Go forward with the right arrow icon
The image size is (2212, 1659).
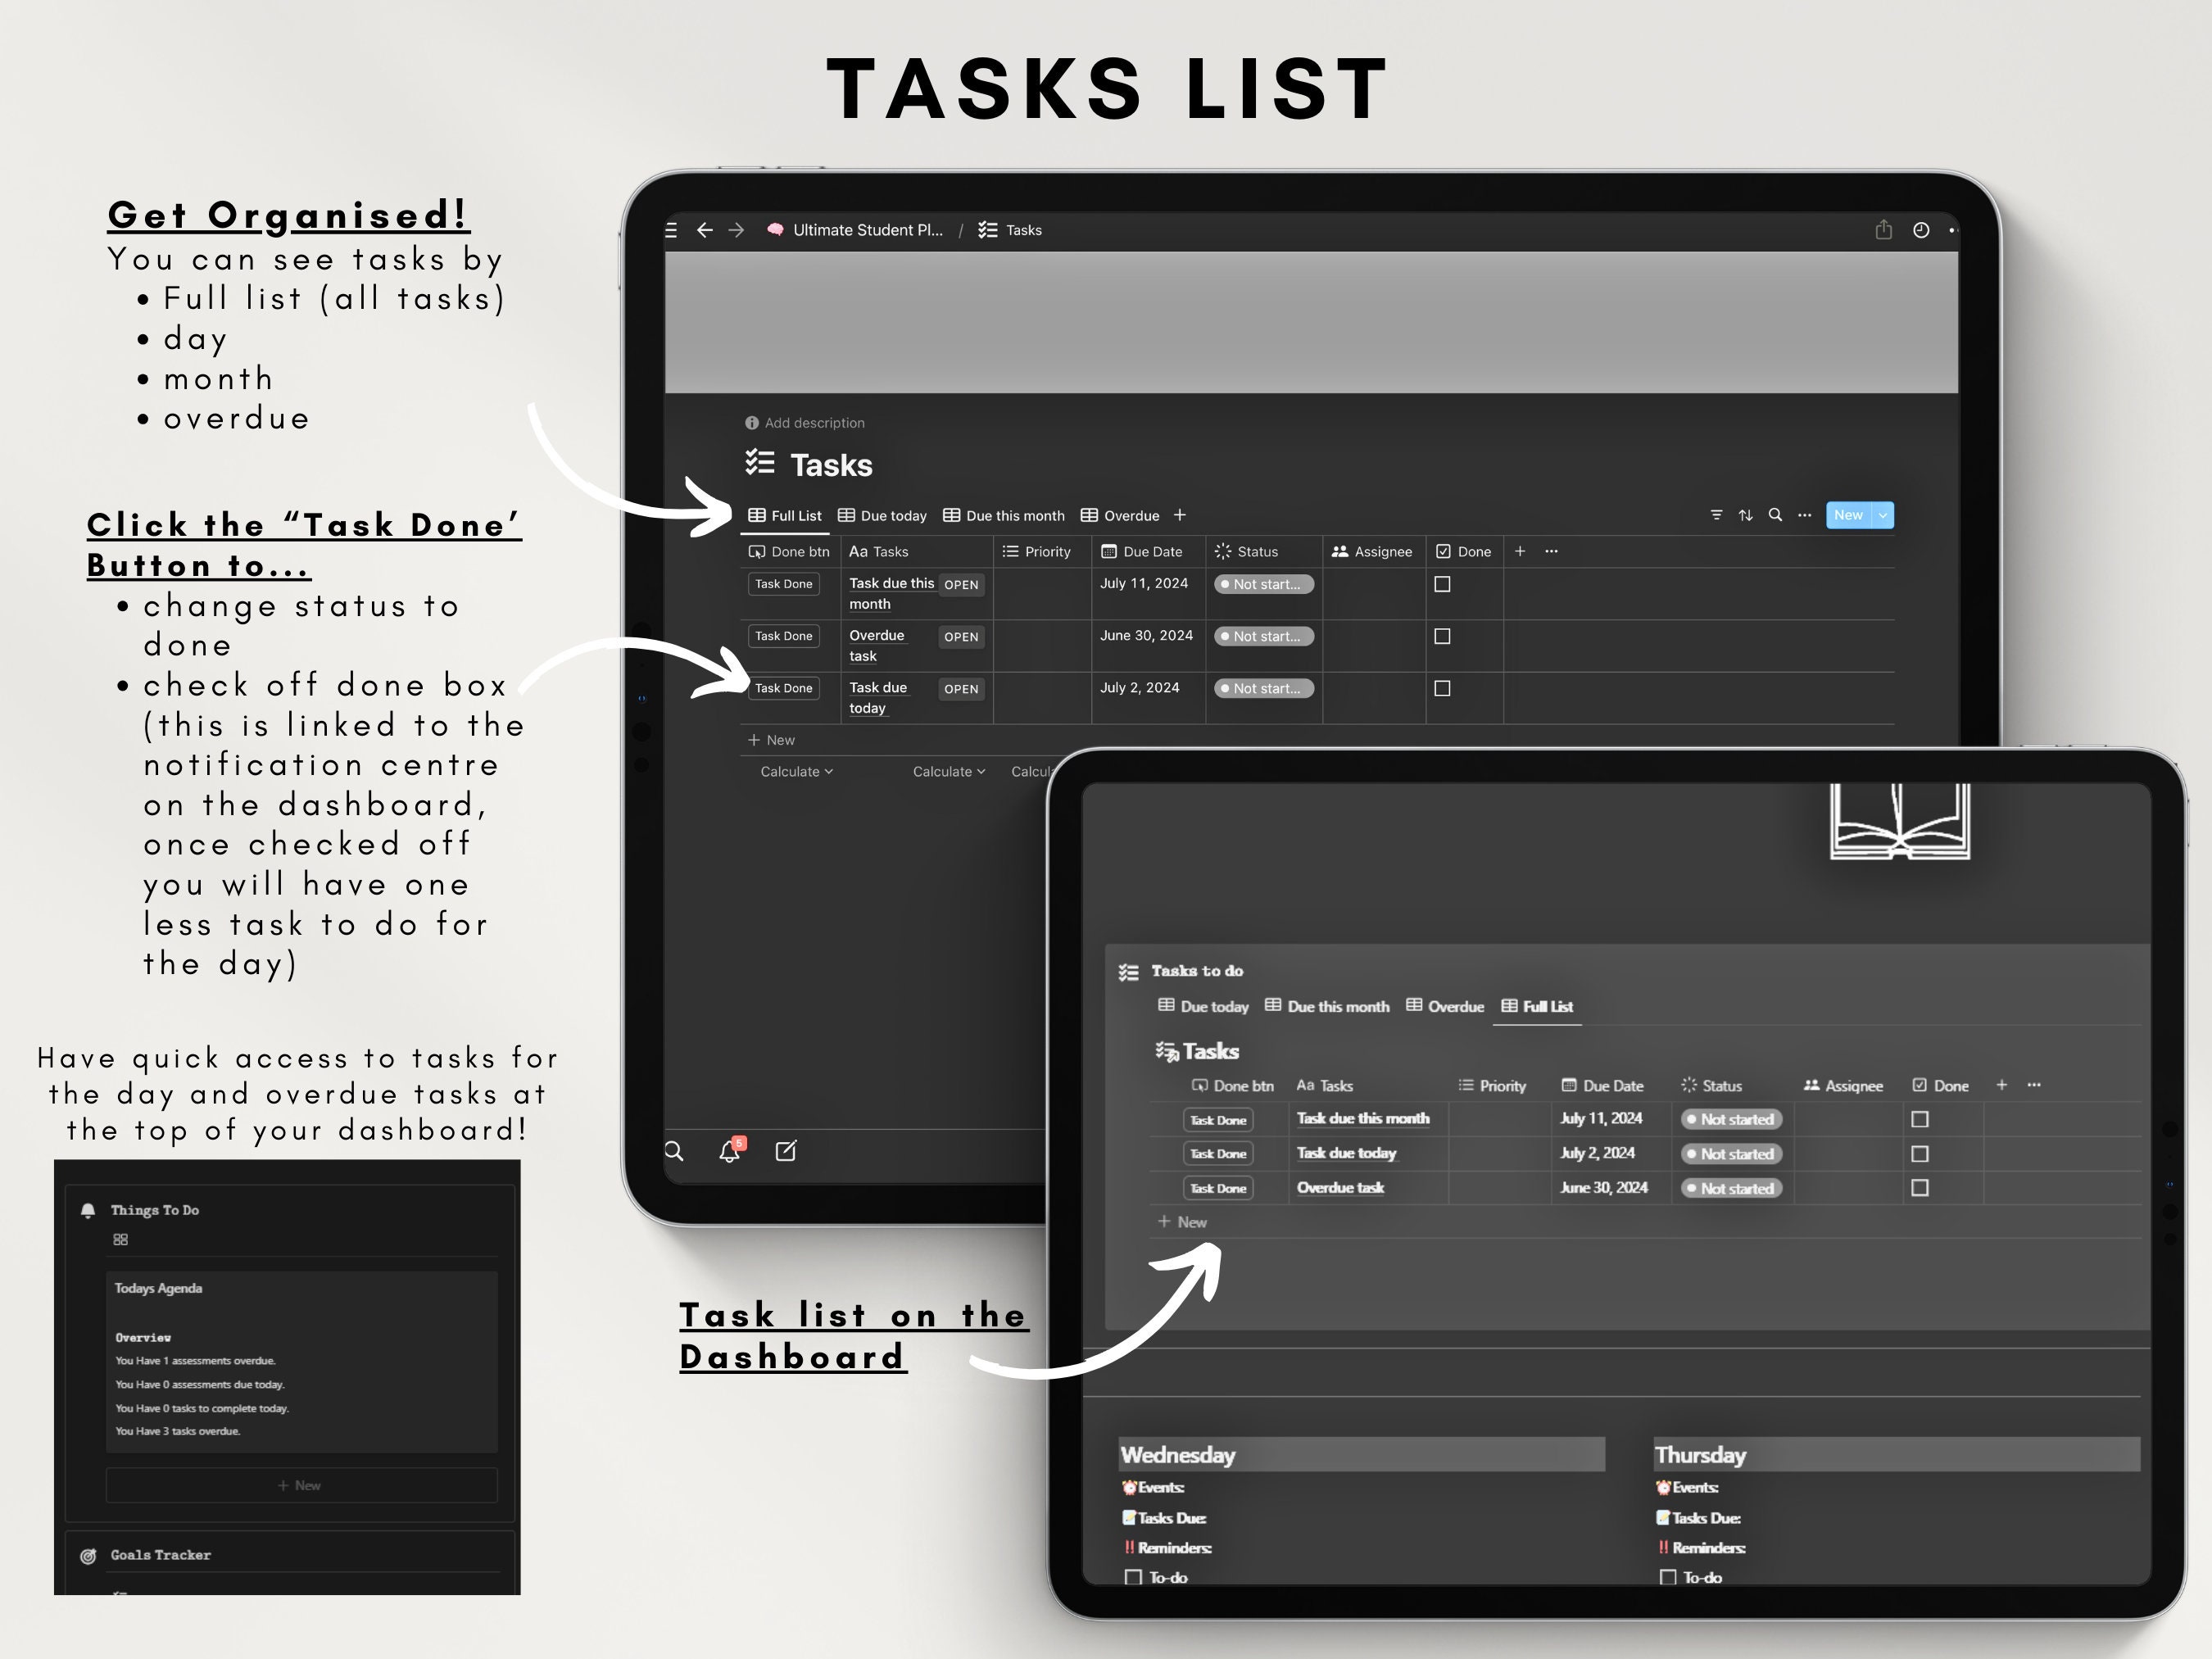(737, 230)
